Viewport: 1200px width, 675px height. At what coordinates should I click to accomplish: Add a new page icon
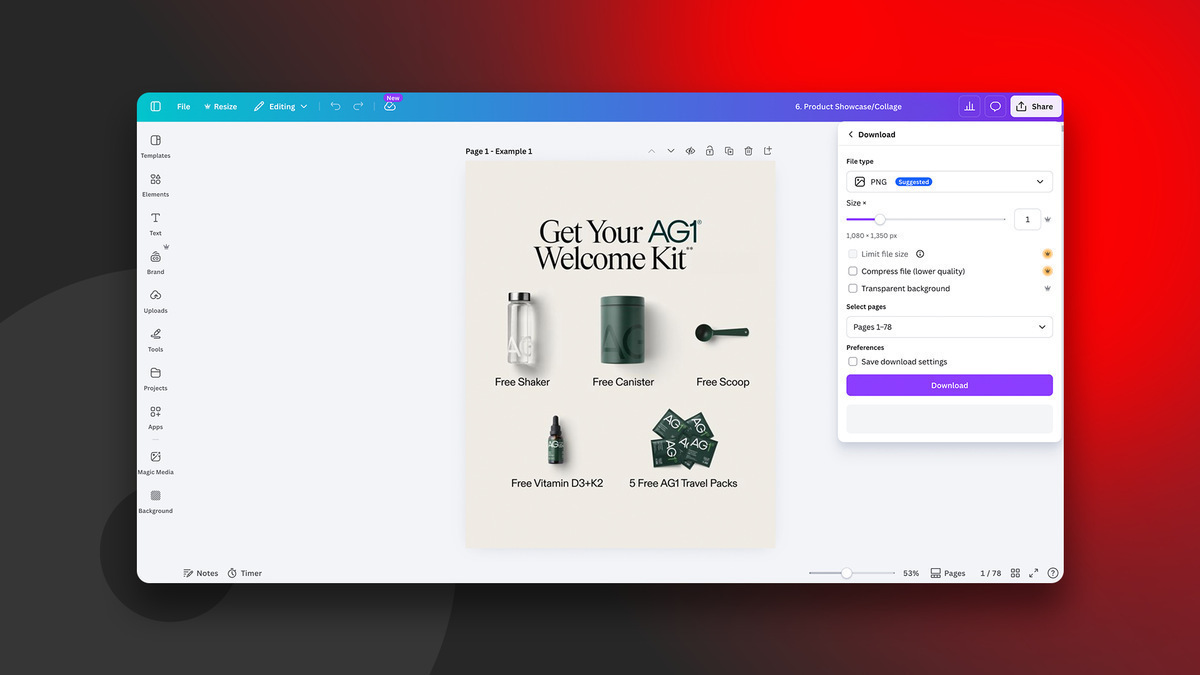point(768,151)
